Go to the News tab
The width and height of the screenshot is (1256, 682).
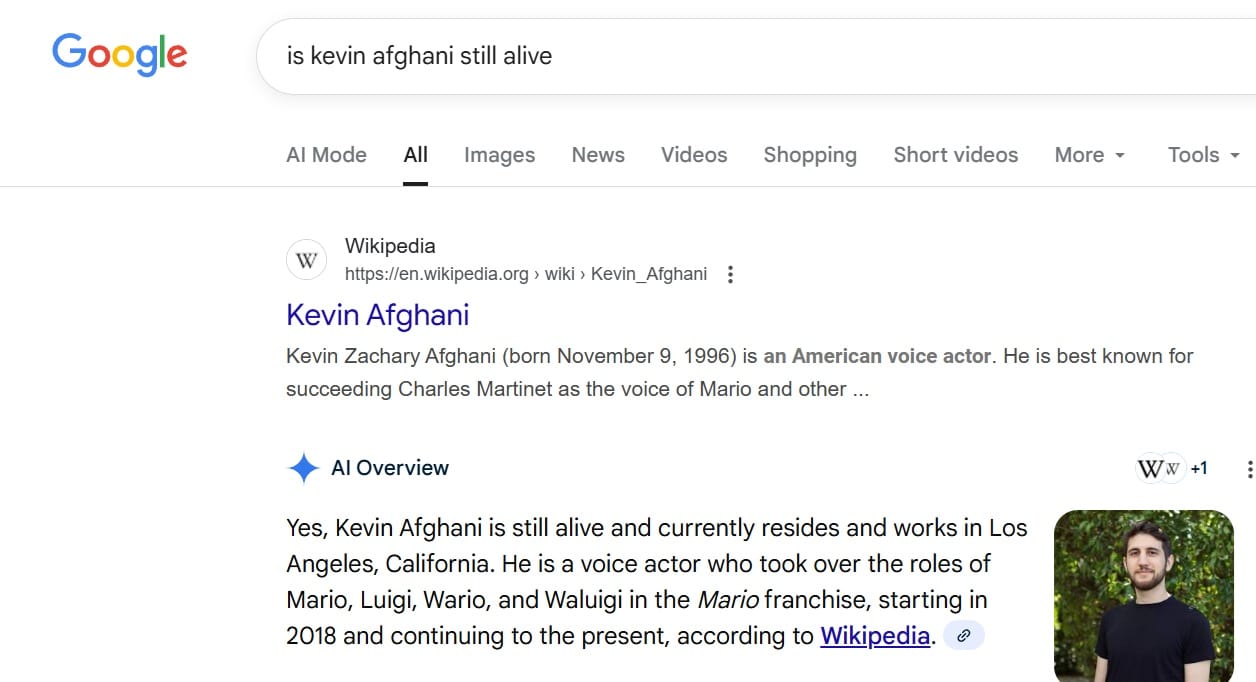click(x=598, y=155)
